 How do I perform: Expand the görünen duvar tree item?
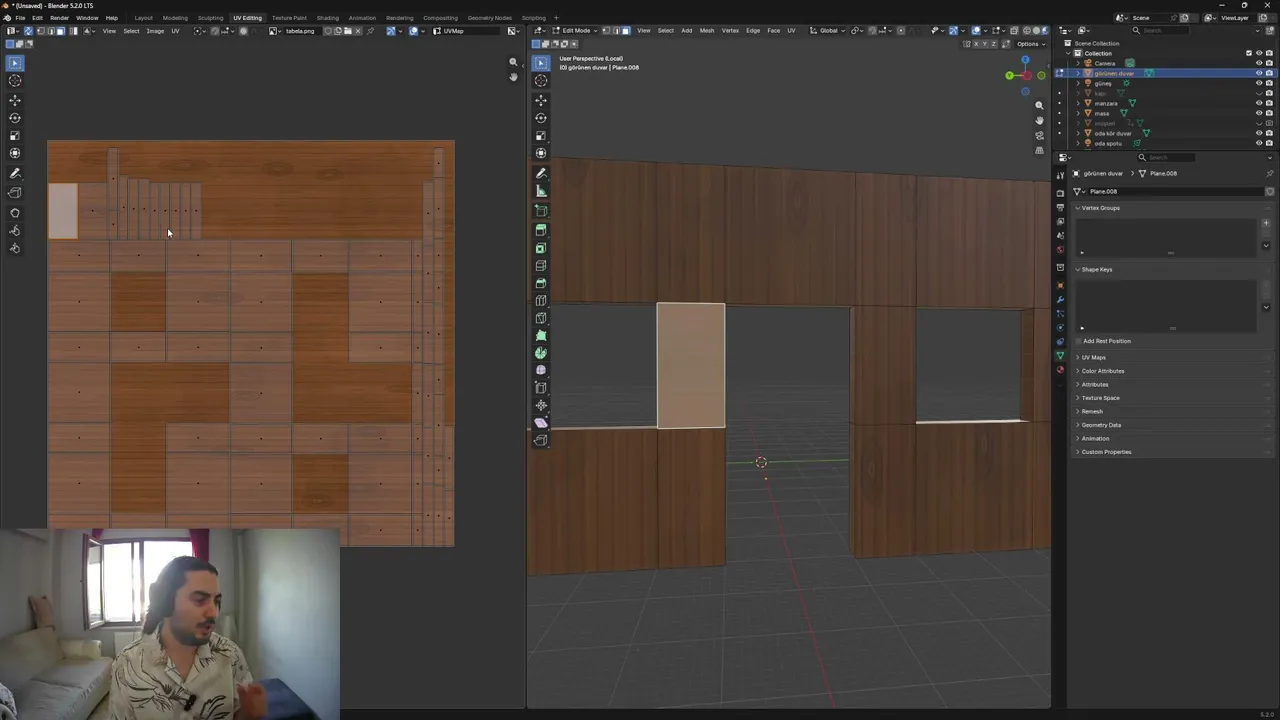1078,73
